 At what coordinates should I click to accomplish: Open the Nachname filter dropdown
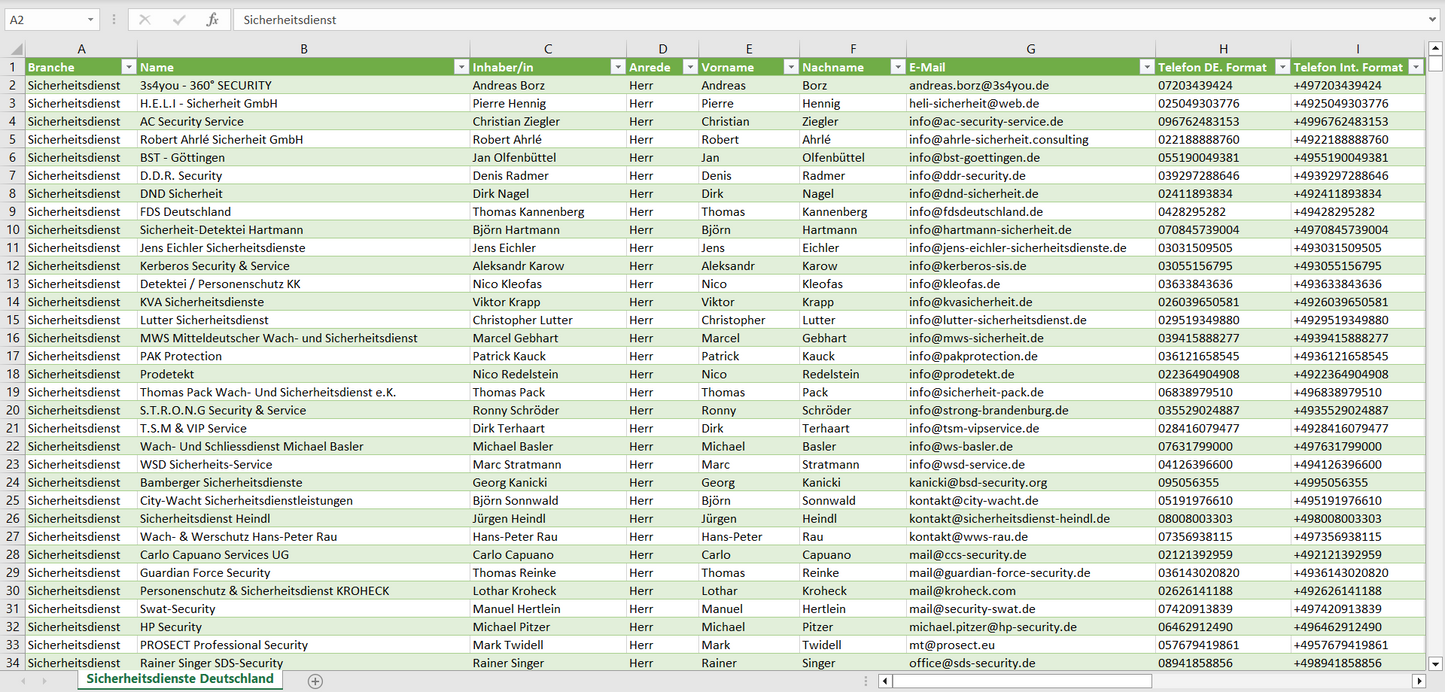(897, 67)
